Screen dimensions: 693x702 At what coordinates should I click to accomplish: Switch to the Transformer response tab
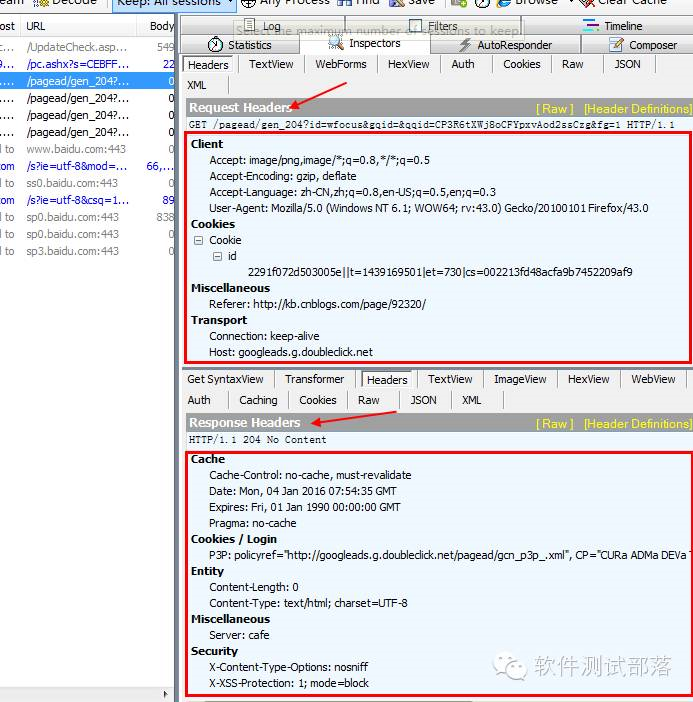pos(315,379)
